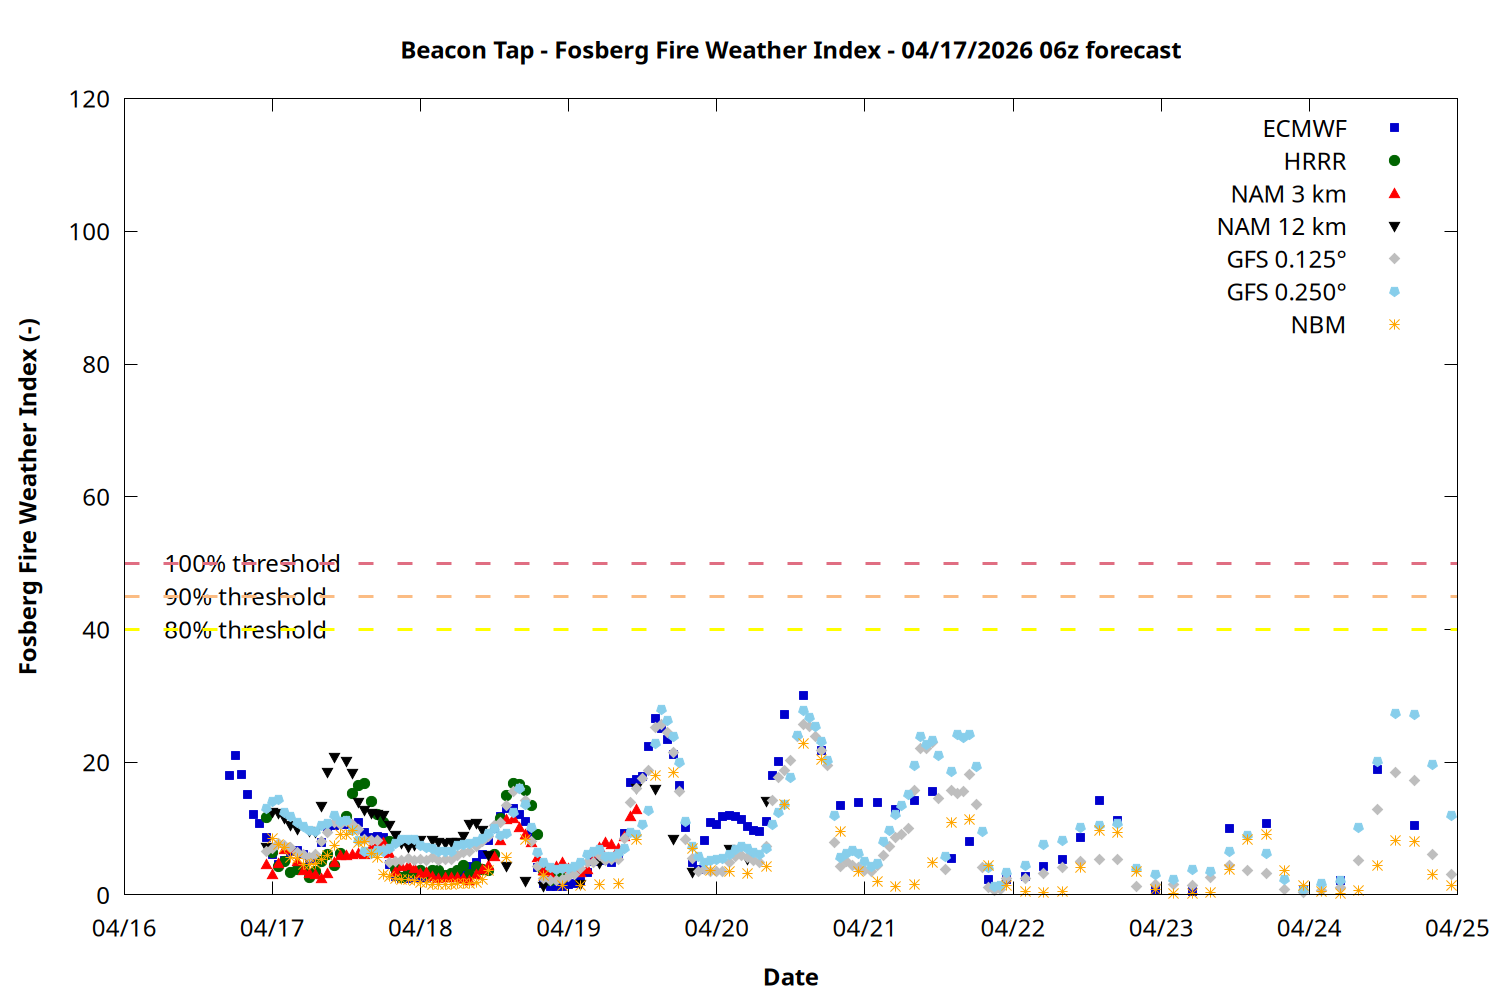
Task: Select the NBM legend text label
Action: pyautogui.click(x=1318, y=326)
